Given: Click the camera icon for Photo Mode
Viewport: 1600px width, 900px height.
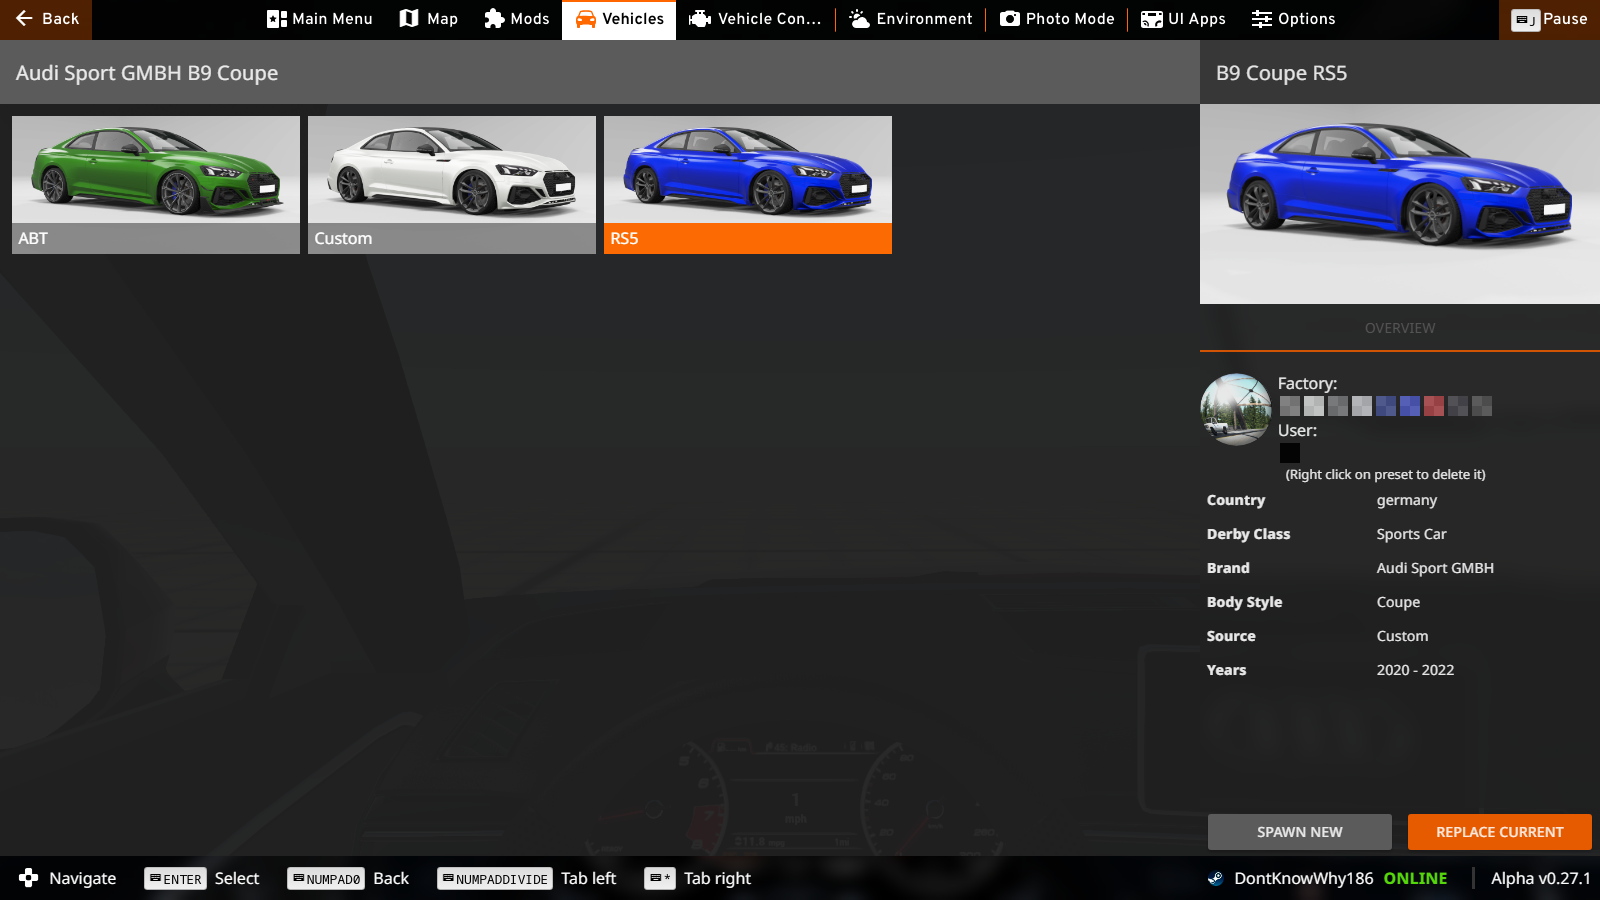Looking at the screenshot, I should (x=1010, y=19).
